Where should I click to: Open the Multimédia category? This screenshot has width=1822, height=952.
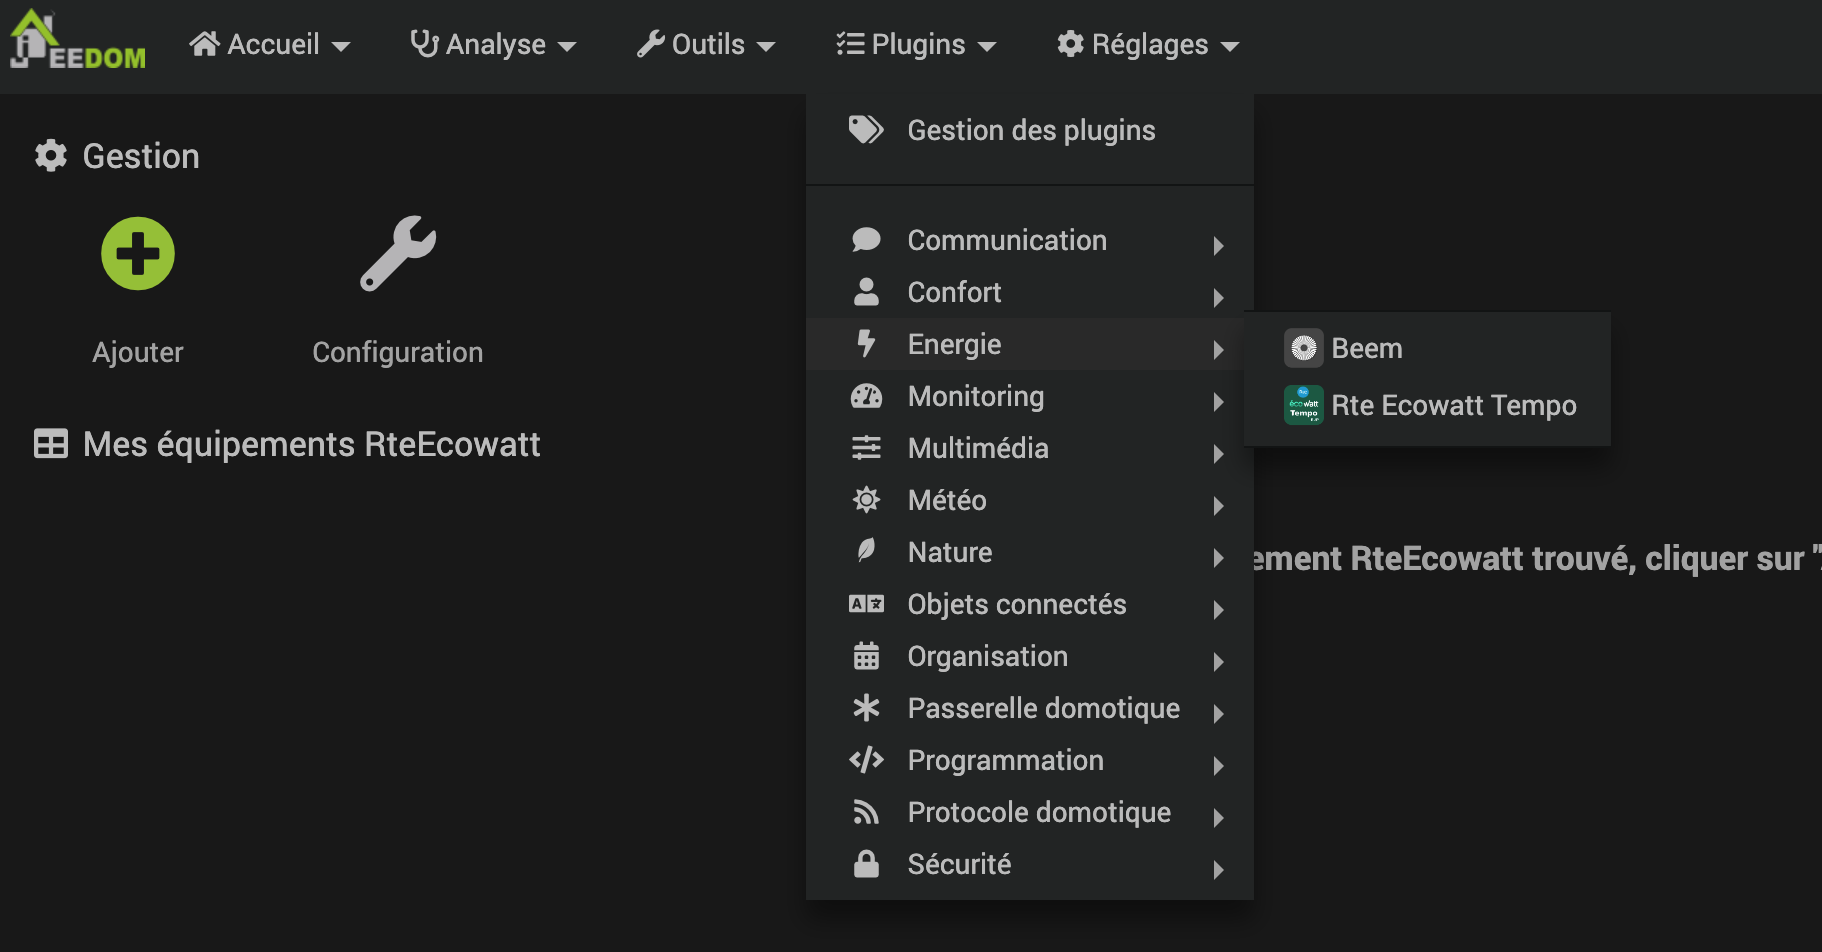click(x=1030, y=448)
